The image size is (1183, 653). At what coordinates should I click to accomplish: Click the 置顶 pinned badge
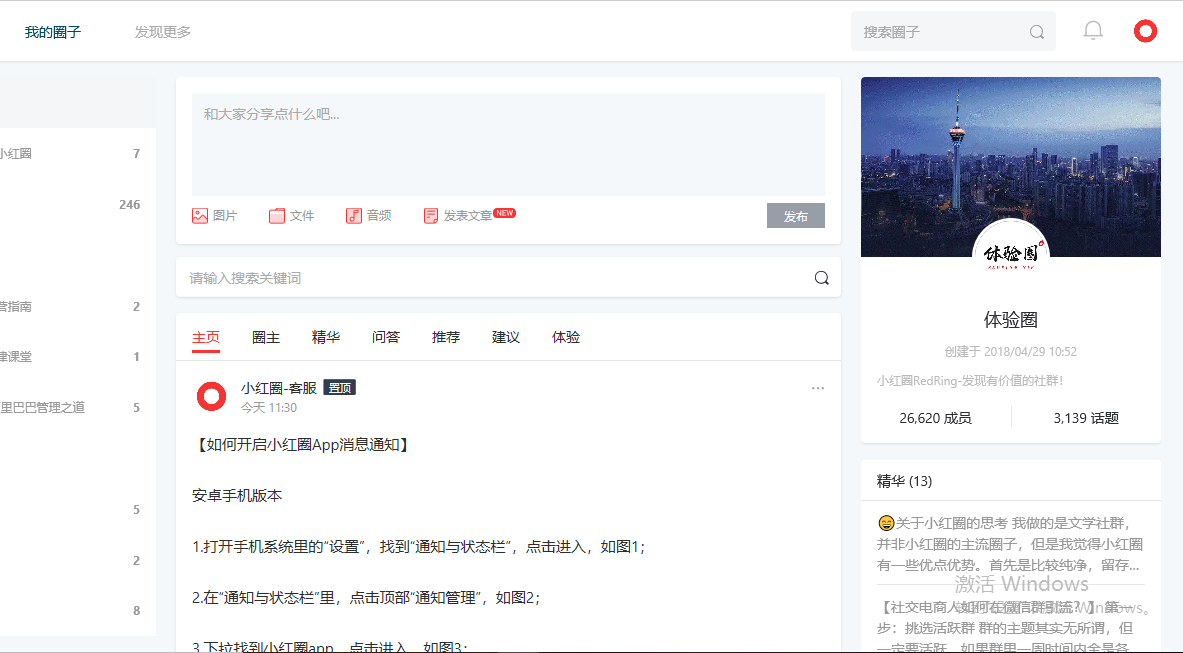(340, 388)
